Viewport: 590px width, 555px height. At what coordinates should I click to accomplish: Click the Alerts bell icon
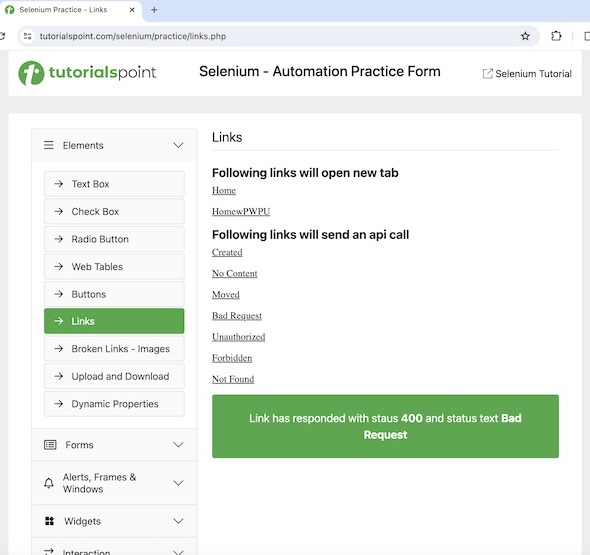point(49,483)
